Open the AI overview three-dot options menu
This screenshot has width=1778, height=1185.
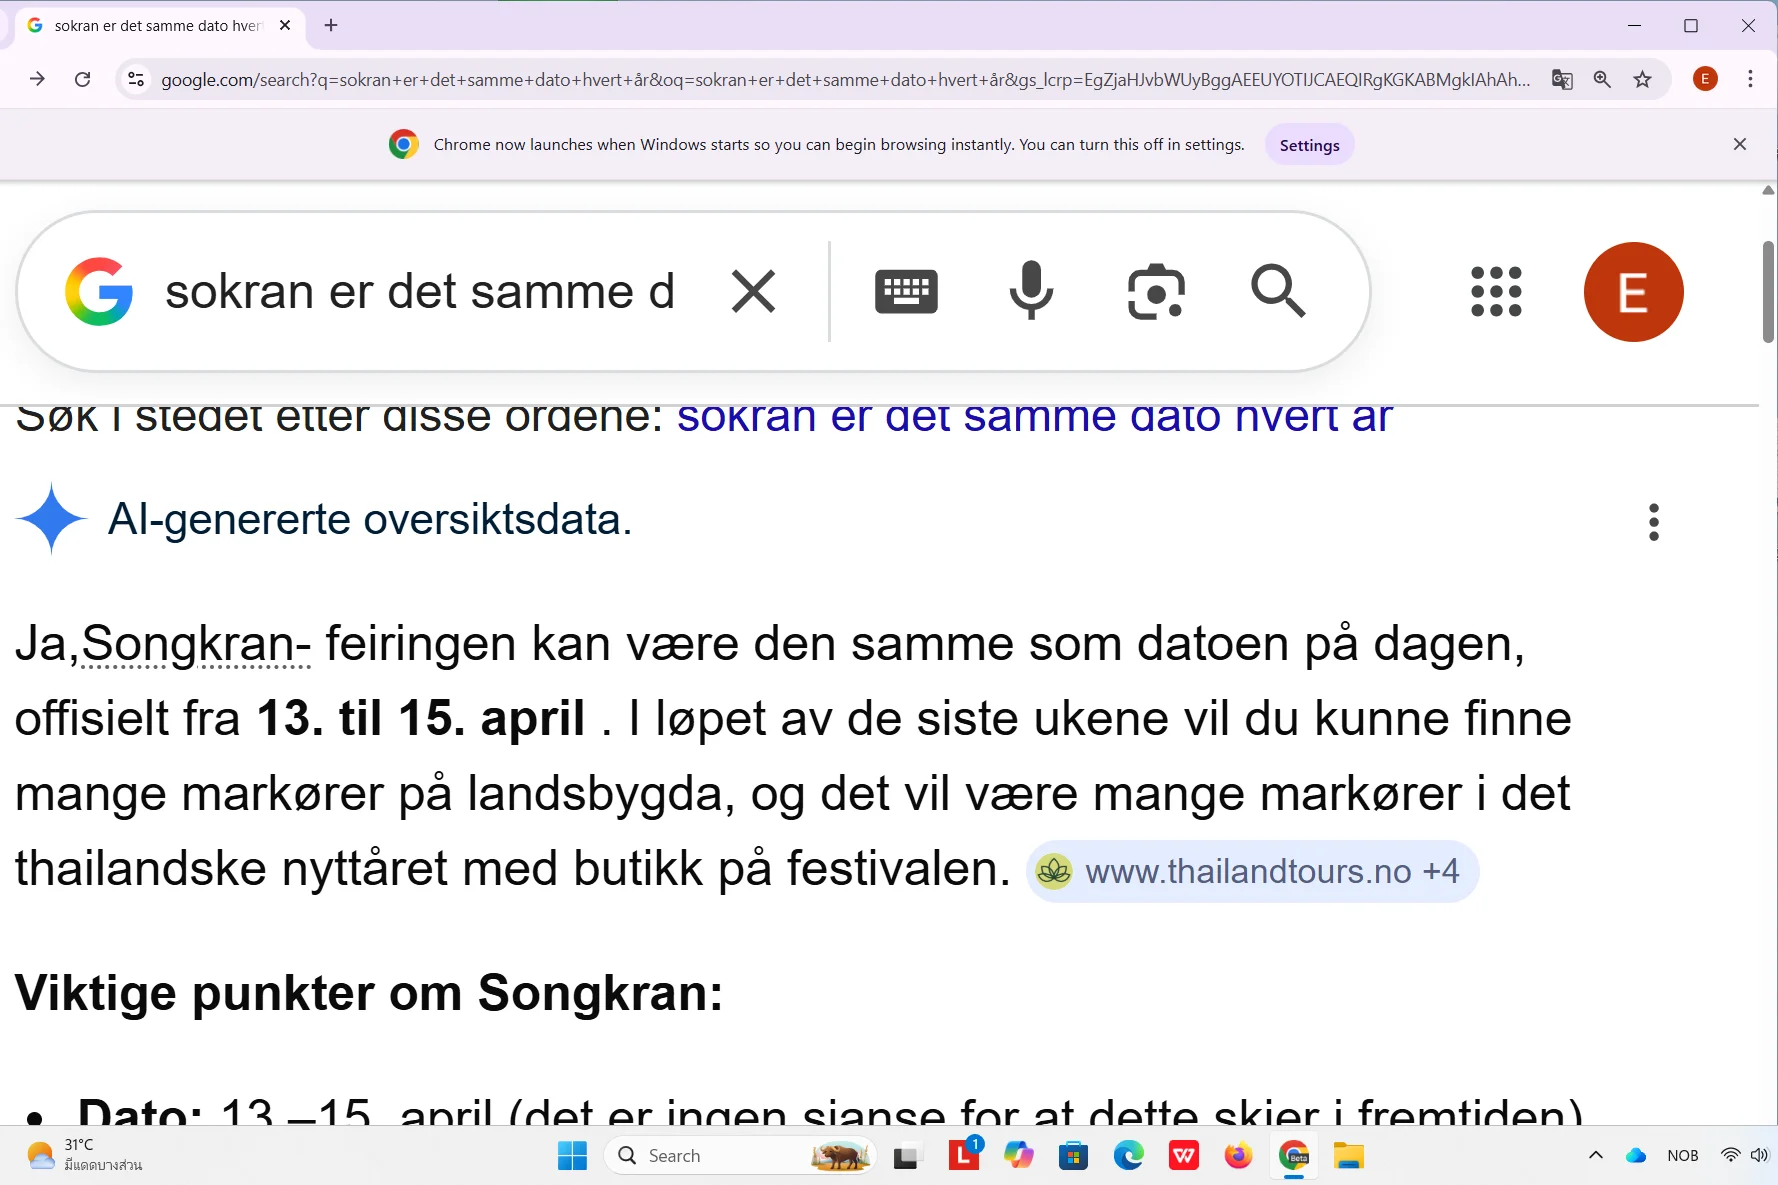[1653, 521]
